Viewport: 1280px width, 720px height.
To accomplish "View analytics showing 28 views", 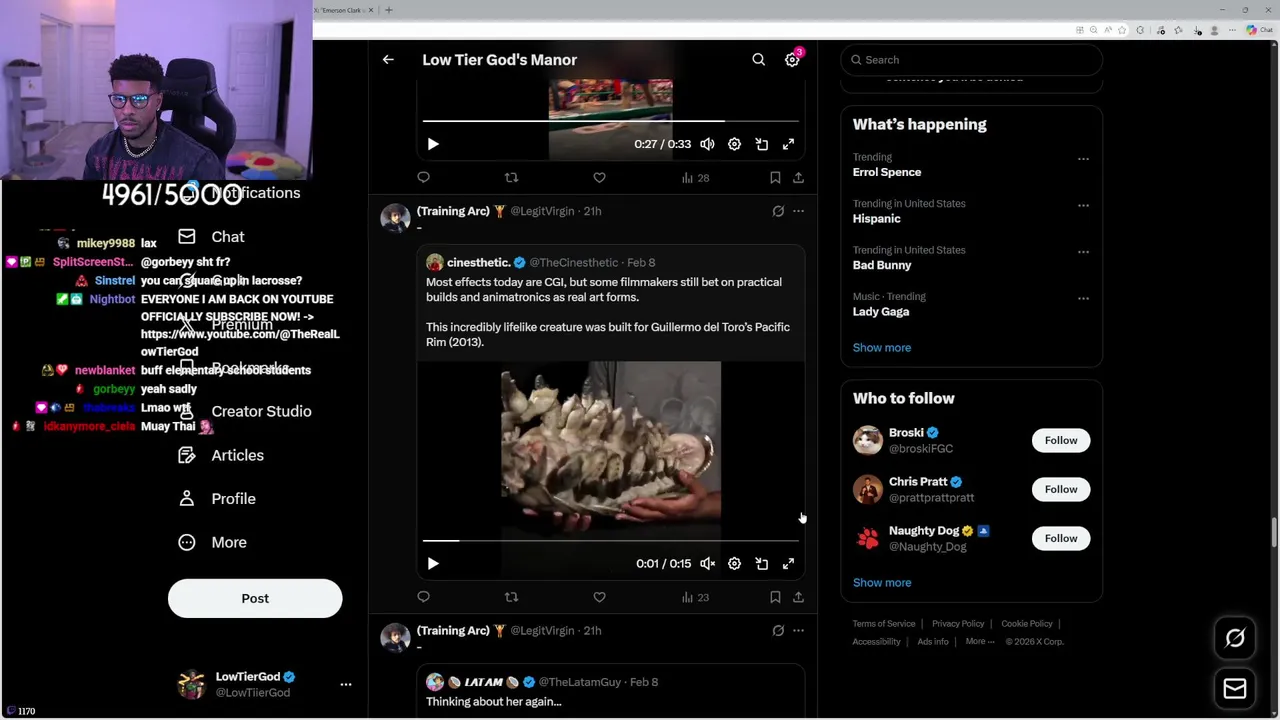I will pyautogui.click(x=695, y=177).
